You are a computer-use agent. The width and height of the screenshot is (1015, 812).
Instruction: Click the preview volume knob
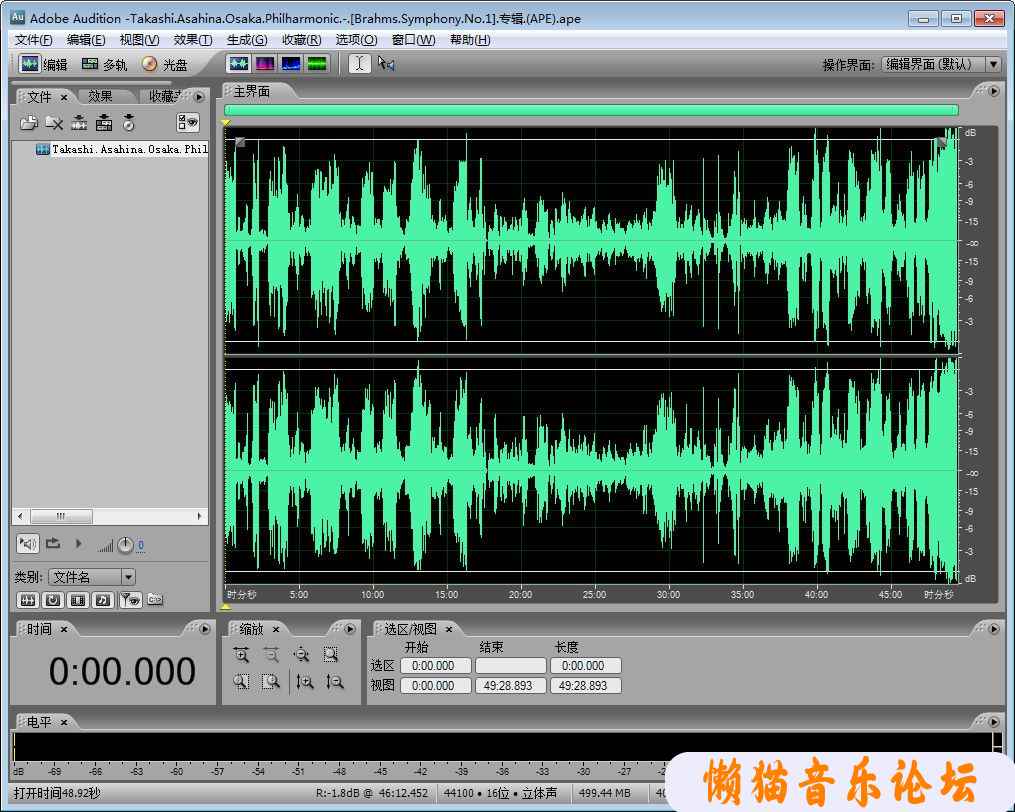click(x=125, y=545)
